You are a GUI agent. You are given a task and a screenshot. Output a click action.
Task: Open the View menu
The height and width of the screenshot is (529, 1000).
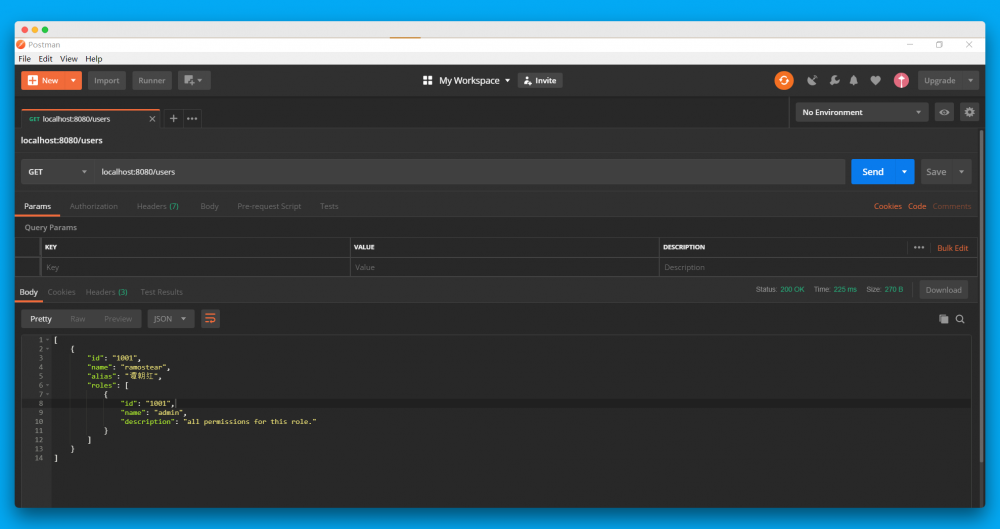pyautogui.click(x=68, y=59)
